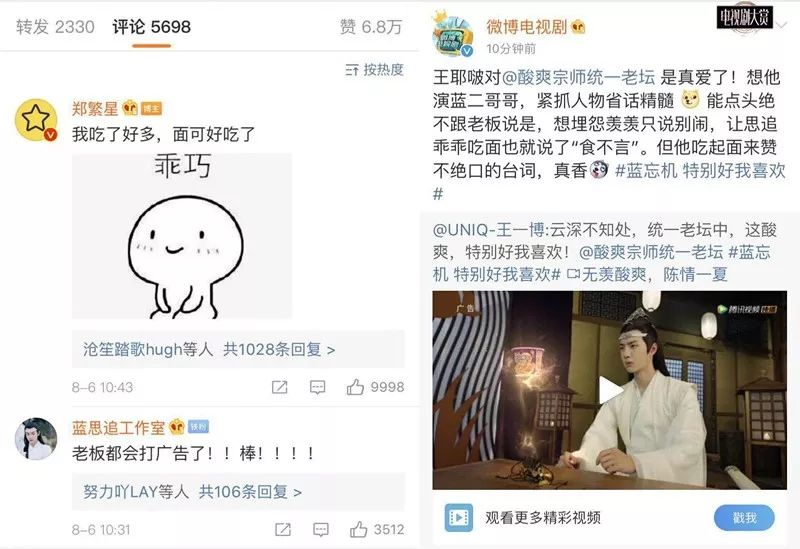This screenshot has height=549, width=800.
Task: Expand 共106条回复 thread
Action: [250, 492]
